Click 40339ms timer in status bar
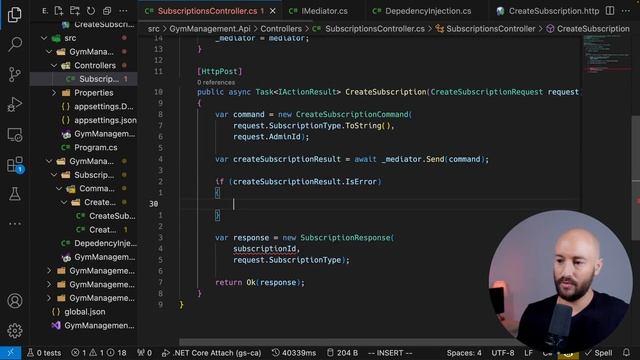640x360 pixels. pos(294,353)
